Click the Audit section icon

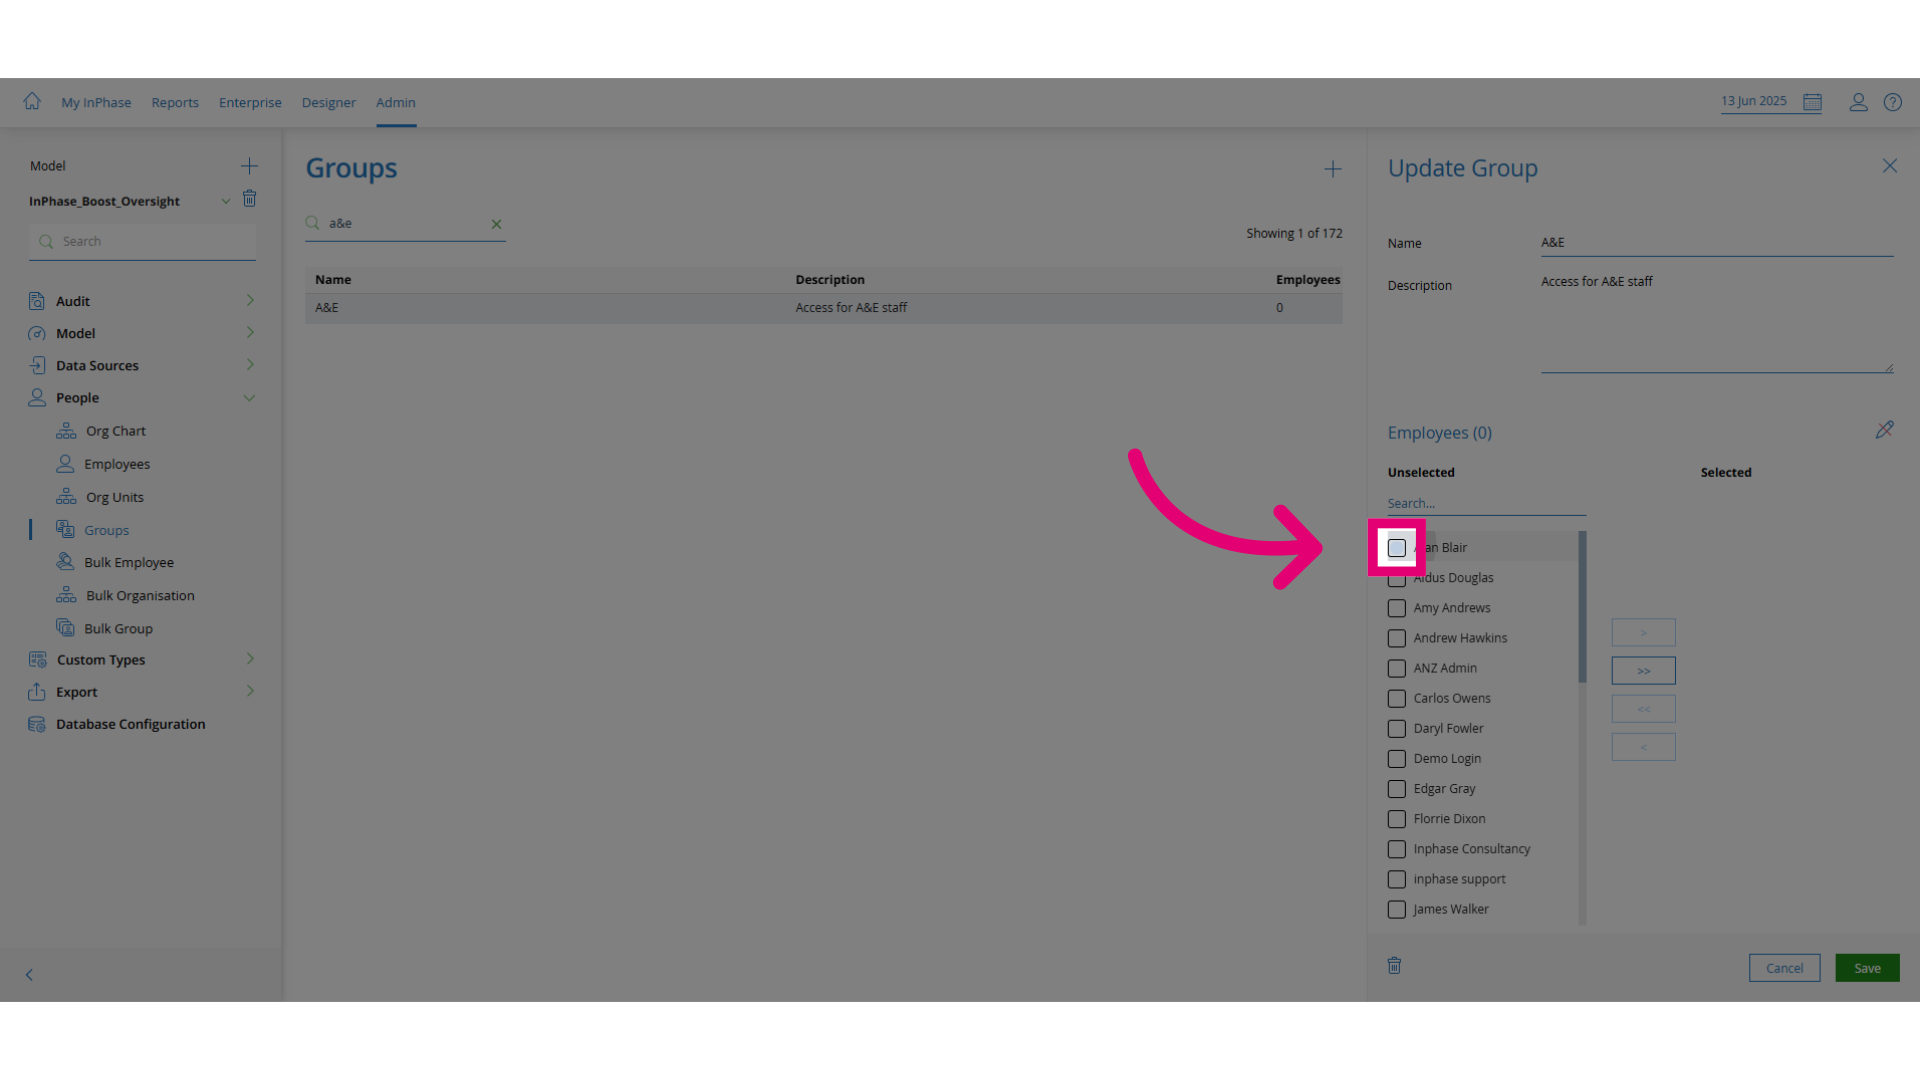click(37, 301)
